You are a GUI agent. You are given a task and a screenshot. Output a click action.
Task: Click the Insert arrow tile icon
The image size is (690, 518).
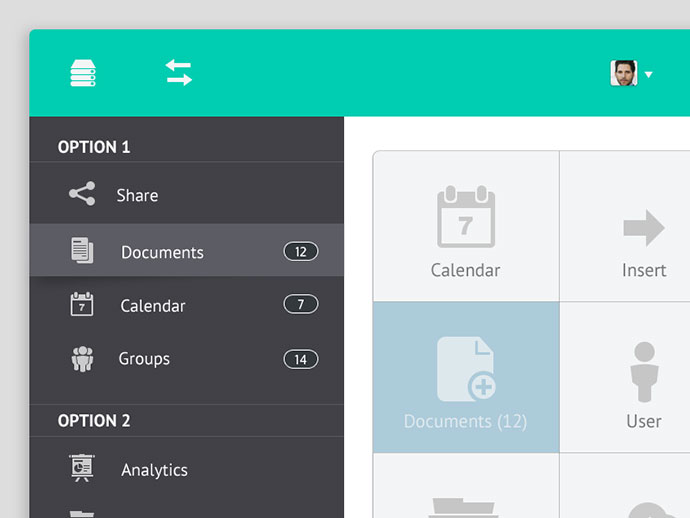[x=644, y=228]
